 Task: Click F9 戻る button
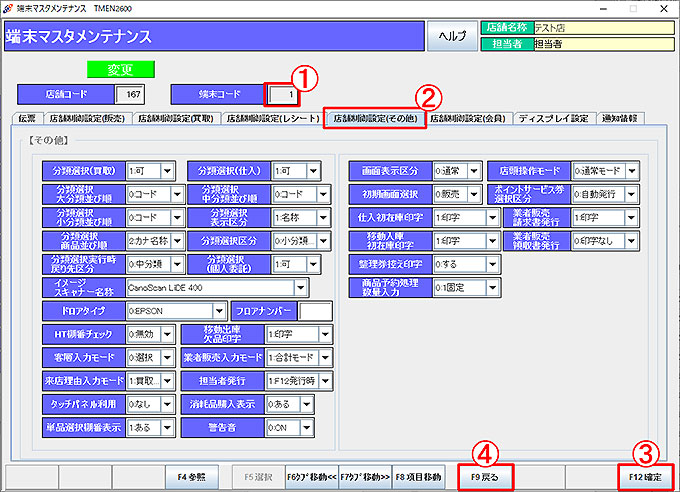coord(485,477)
